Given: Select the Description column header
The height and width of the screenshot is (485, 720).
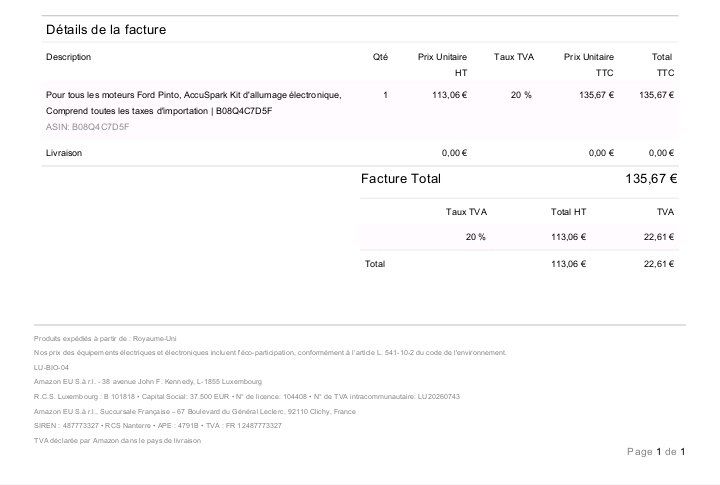Looking at the screenshot, I should (x=68, y=57).
